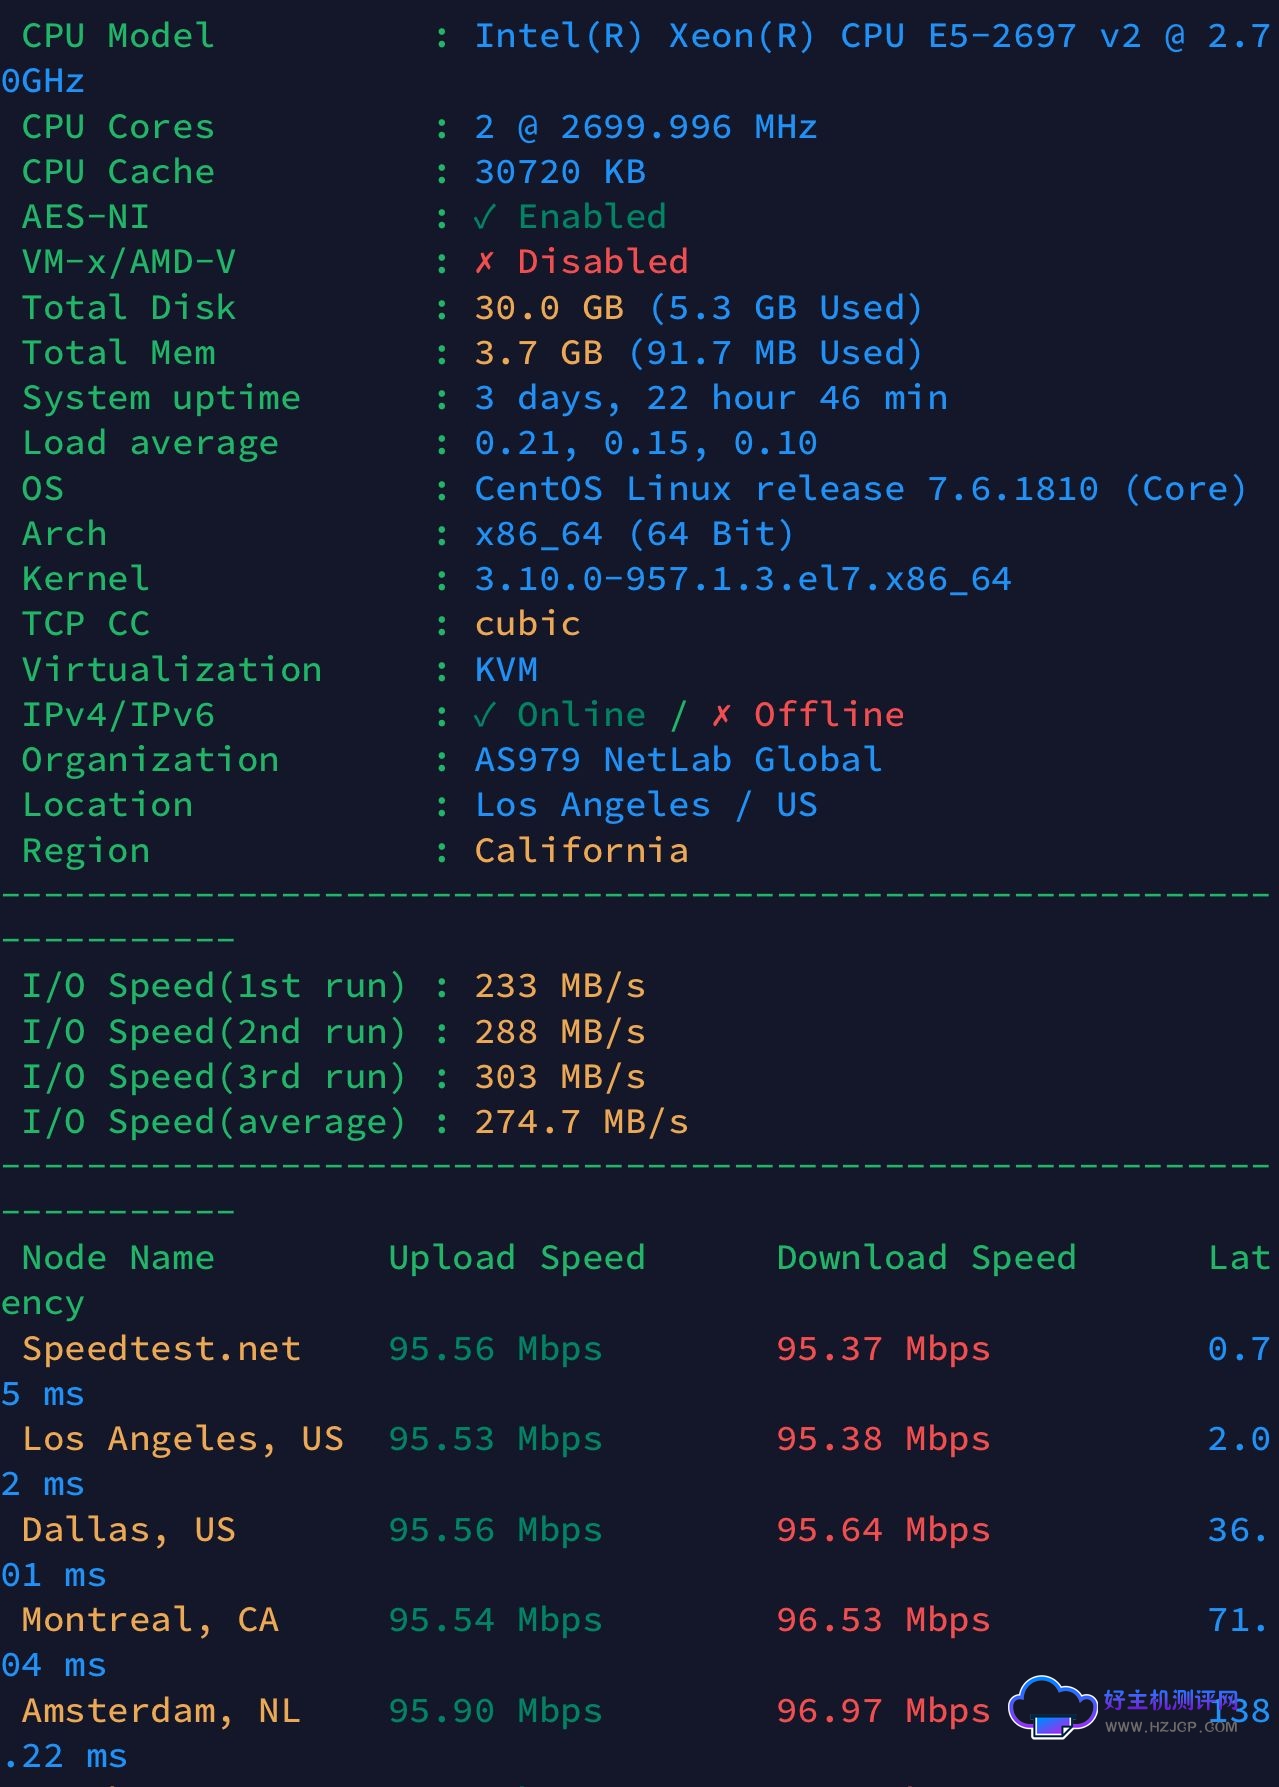The width and height of the screenshot is (1279, 1787).
Task: Click the green checkmark beside Enabled
Action: (x=485, y=217)
